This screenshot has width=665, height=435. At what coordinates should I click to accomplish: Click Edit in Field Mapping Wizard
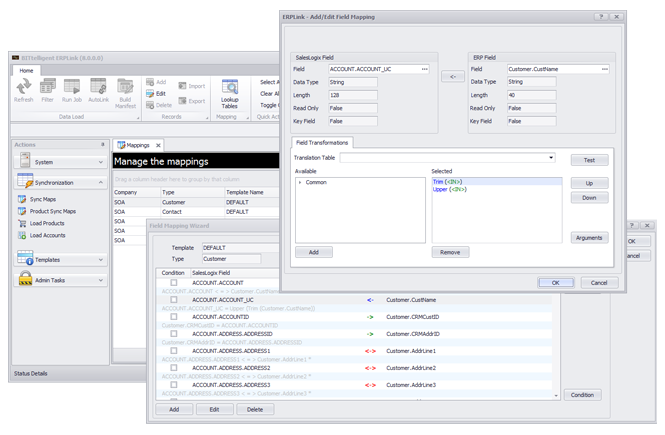click(214, 410)
